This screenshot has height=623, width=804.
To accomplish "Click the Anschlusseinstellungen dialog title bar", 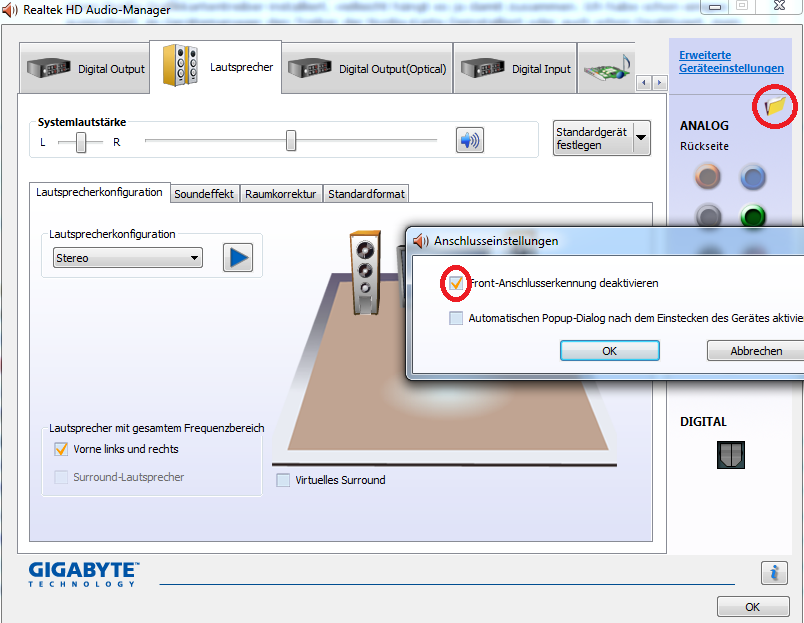I will (605, 241).
